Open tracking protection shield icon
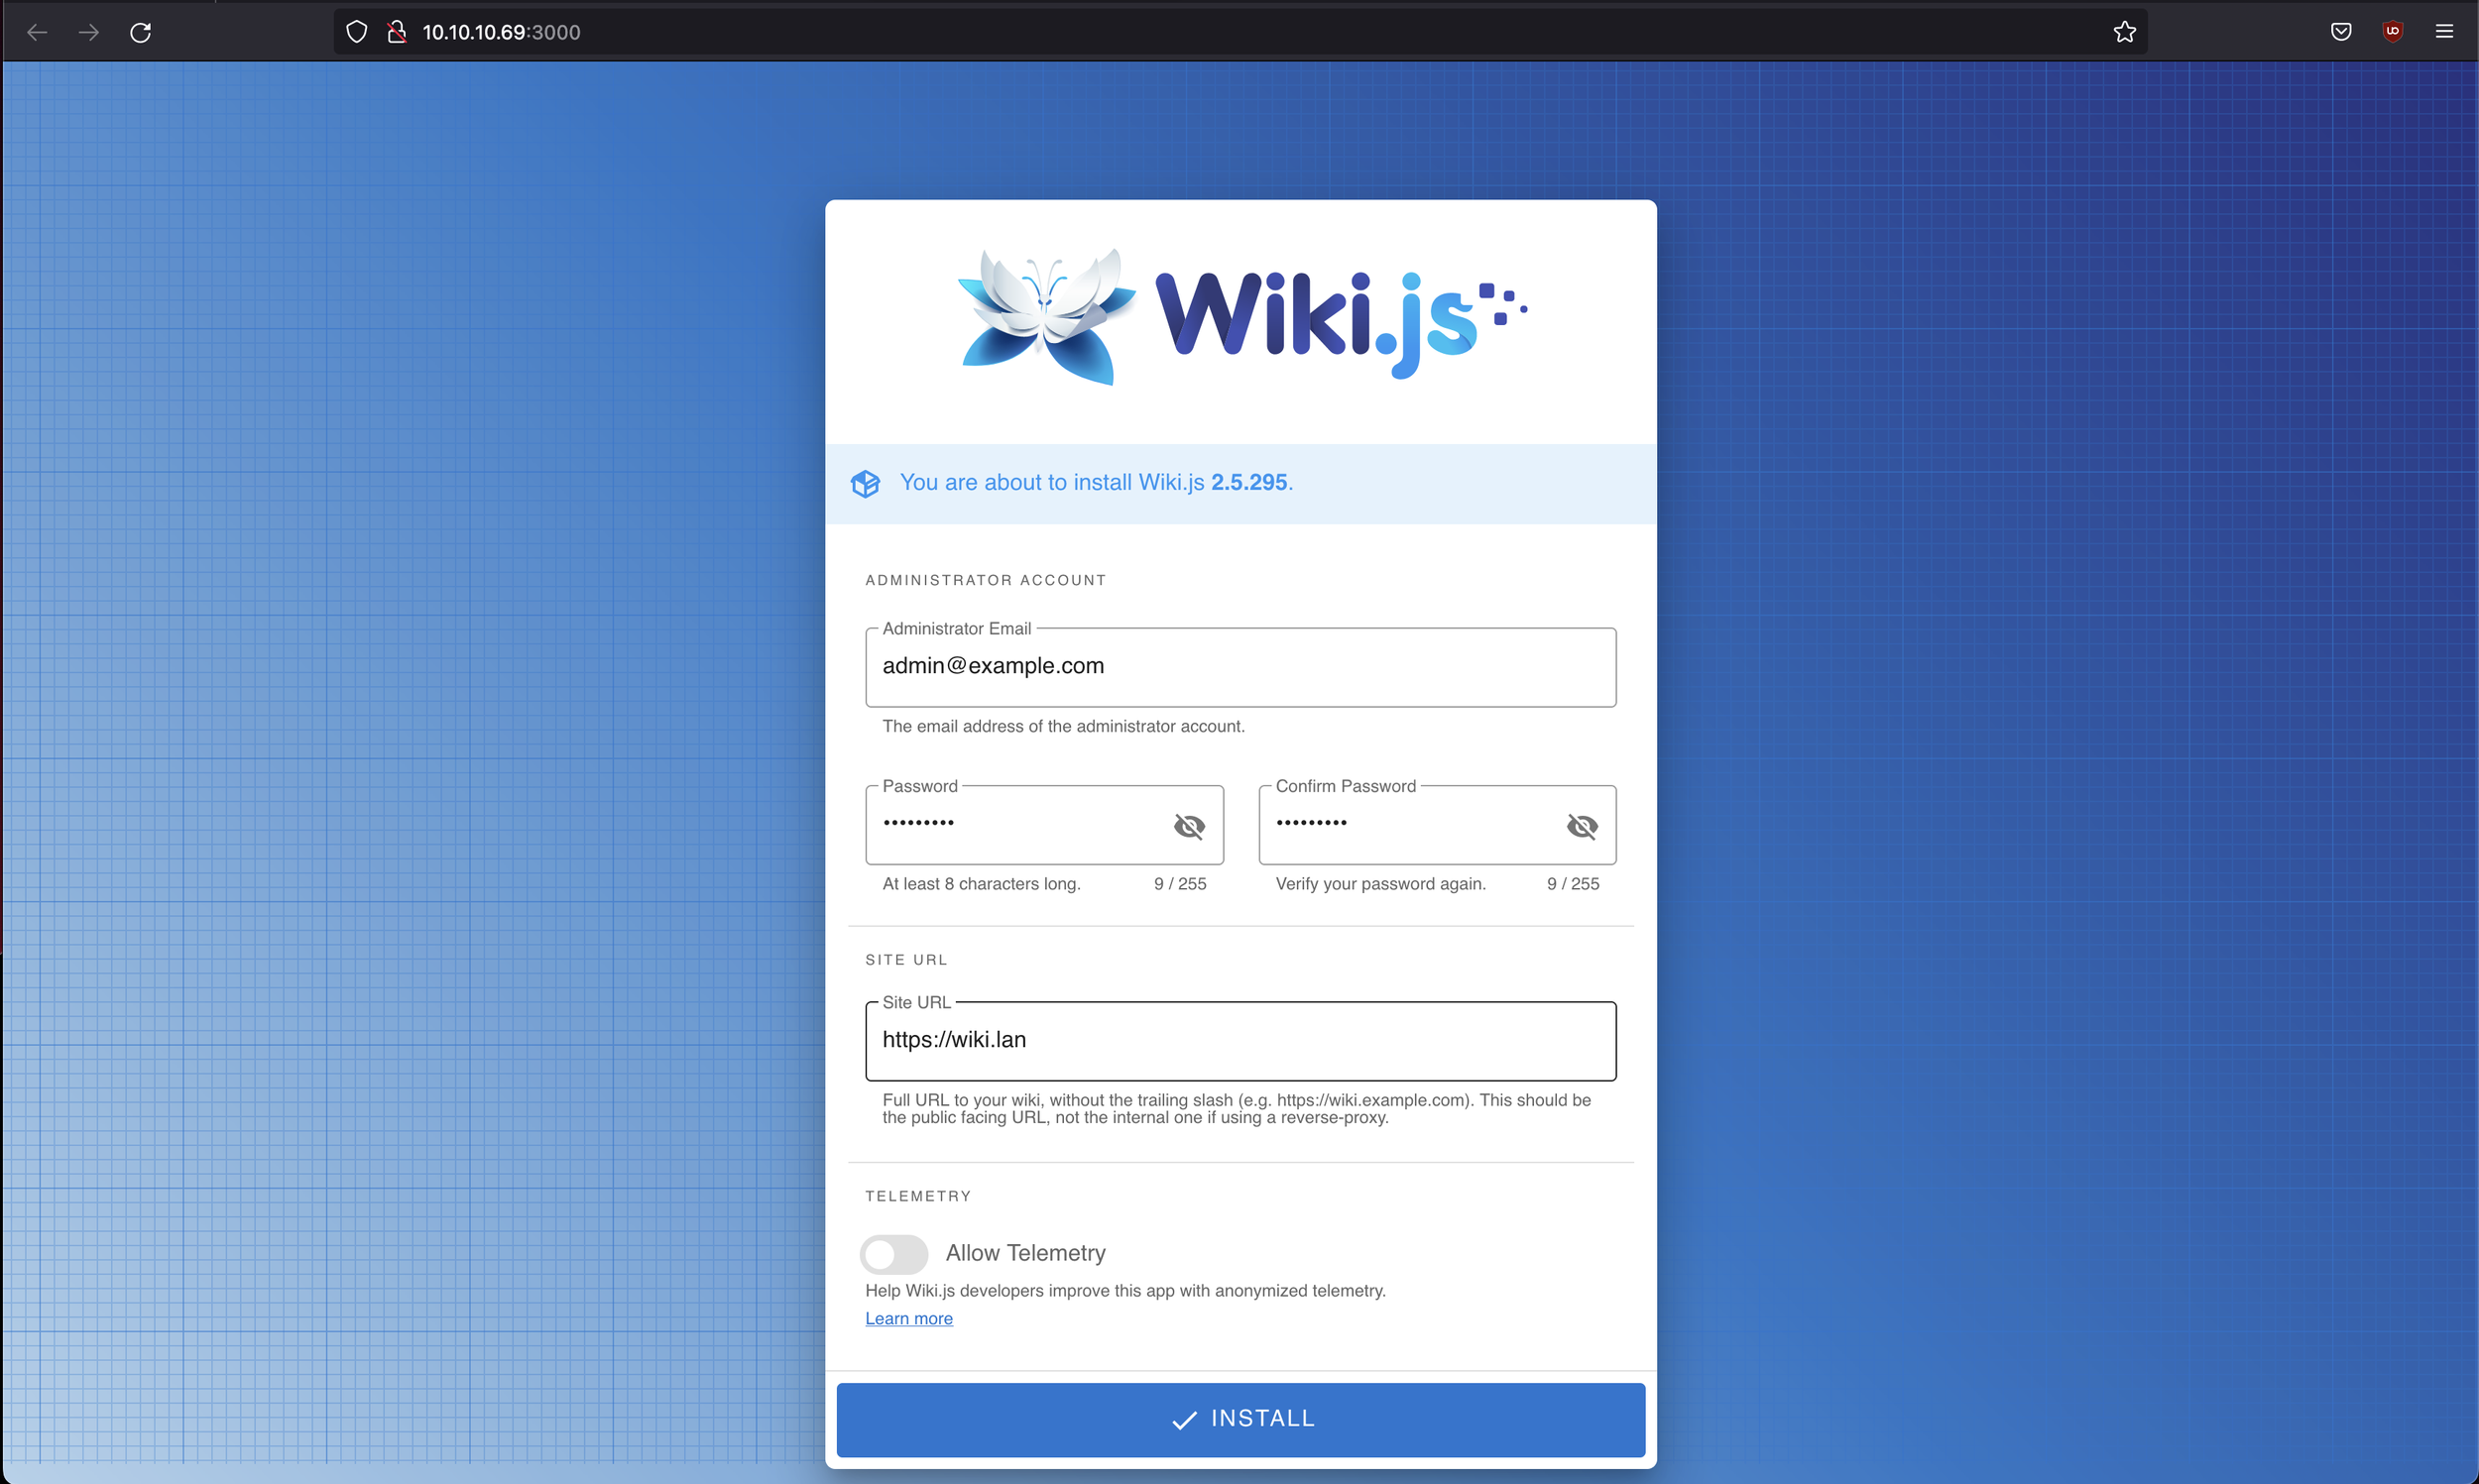This screenshot has height=1484, width=2479. [356, 32]
